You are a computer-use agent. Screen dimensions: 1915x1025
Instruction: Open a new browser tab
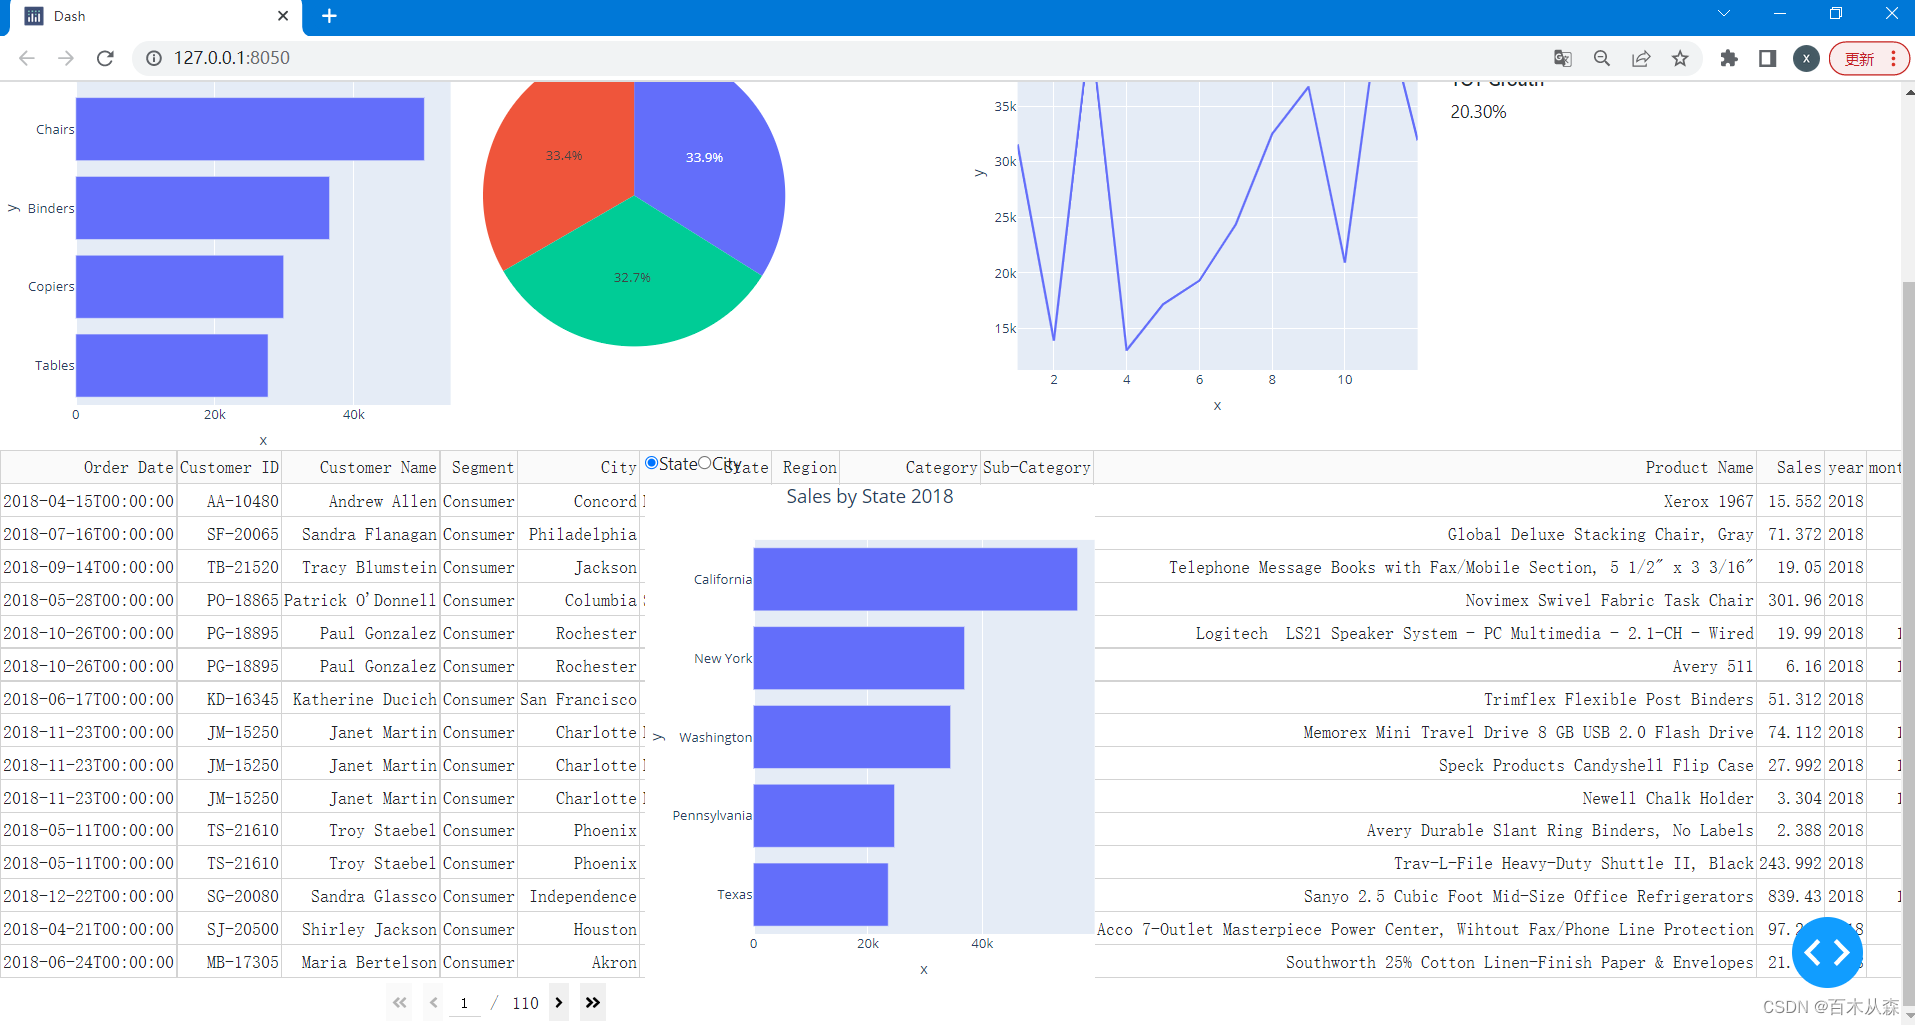(329, 16)
